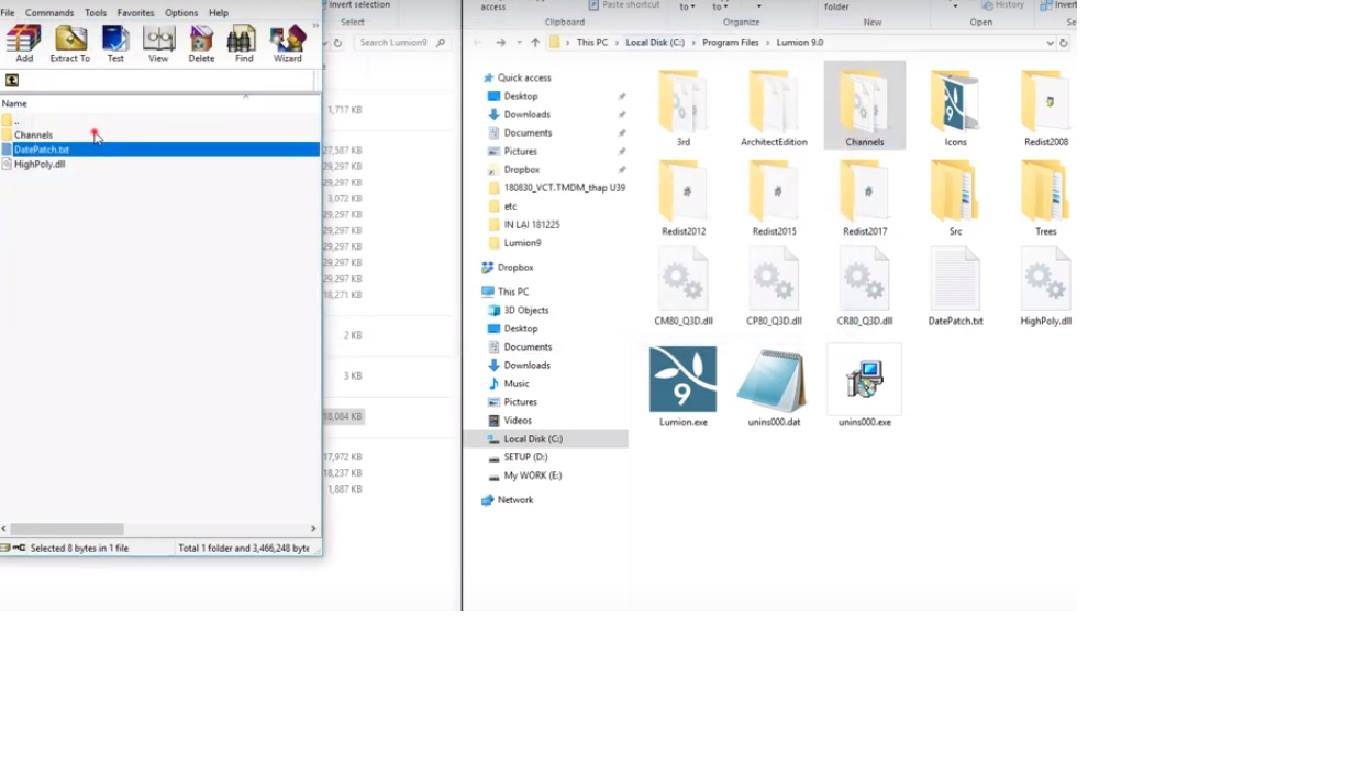
Task: Open the Channels folder in Explorer
Action: [864, 105]
